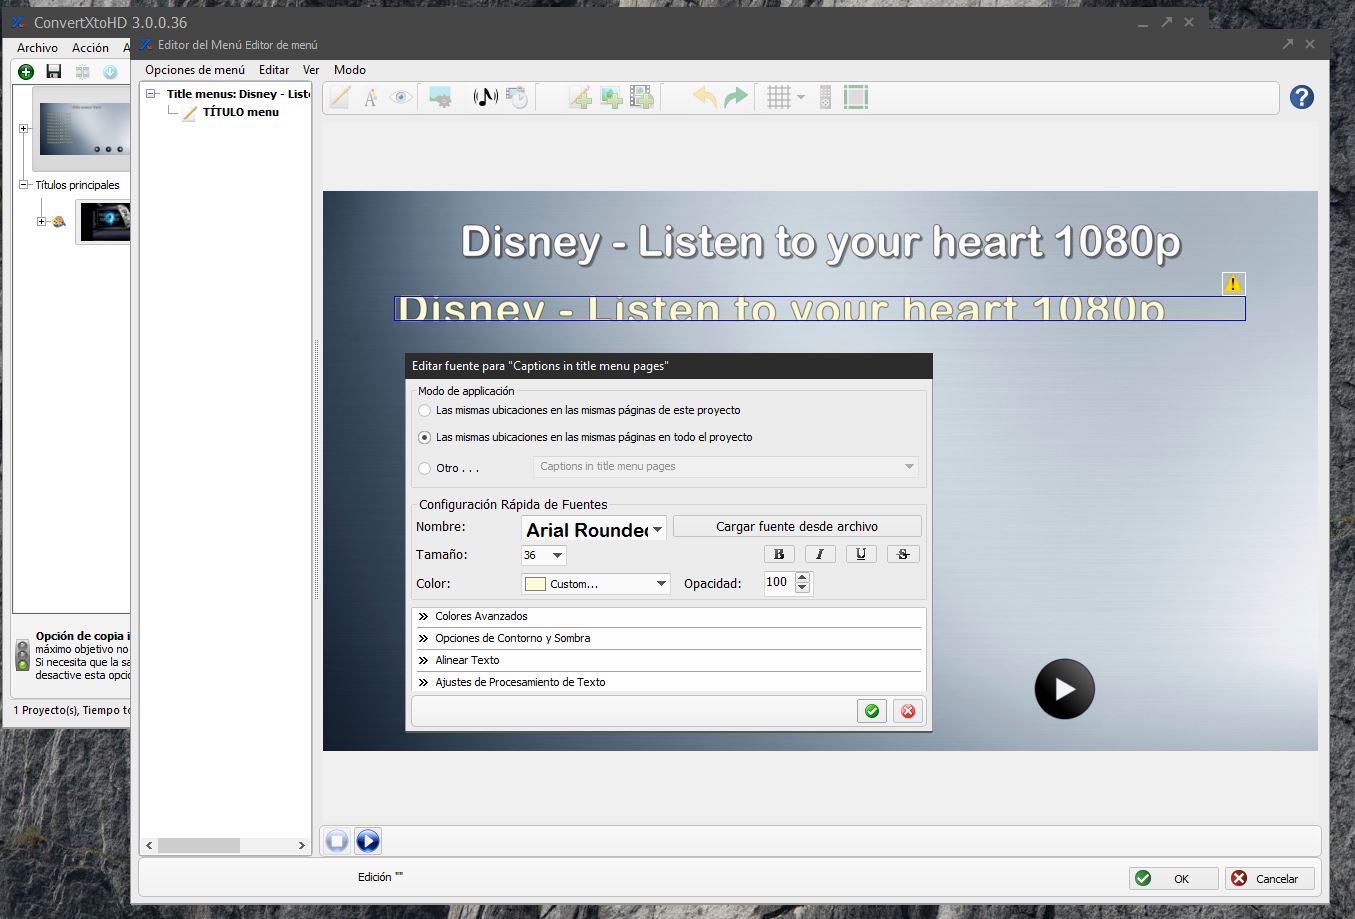1355x919 pixels.
Task: Expand the movie title node in ConvertXtoHD tree
Action: coord(41,222)
